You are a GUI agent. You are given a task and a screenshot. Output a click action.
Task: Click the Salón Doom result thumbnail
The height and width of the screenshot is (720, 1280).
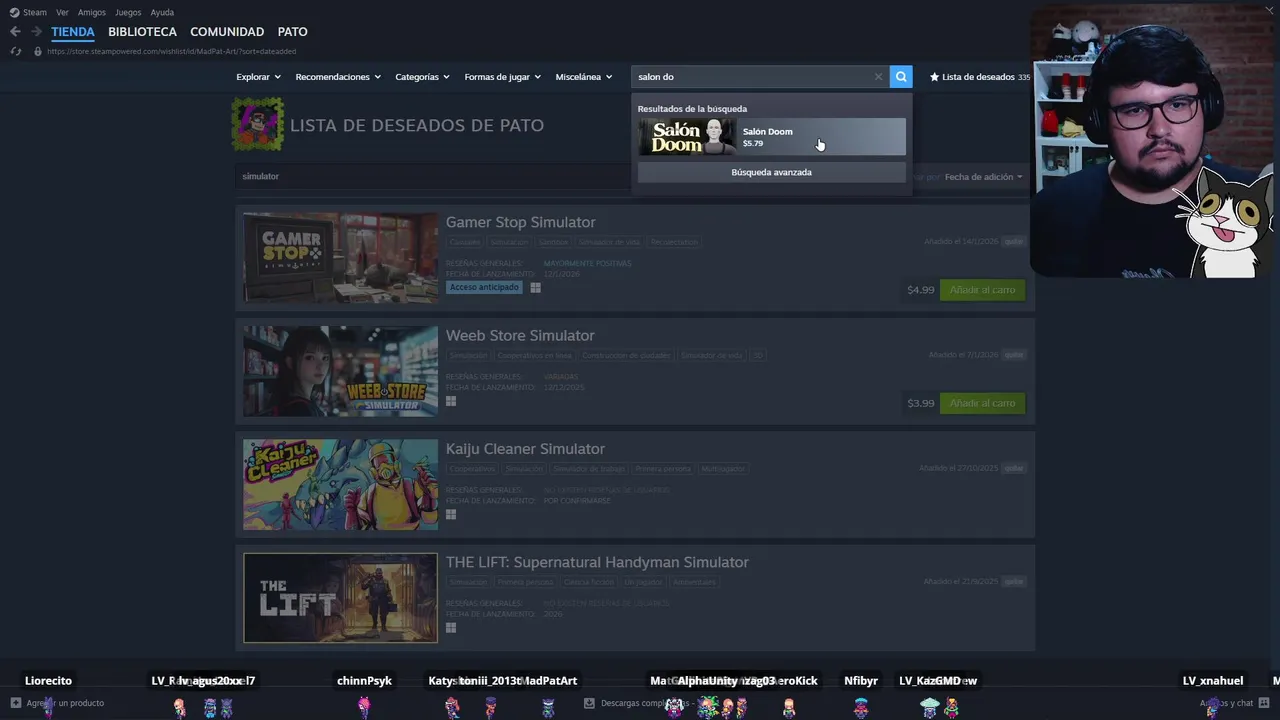pos(687,137)
